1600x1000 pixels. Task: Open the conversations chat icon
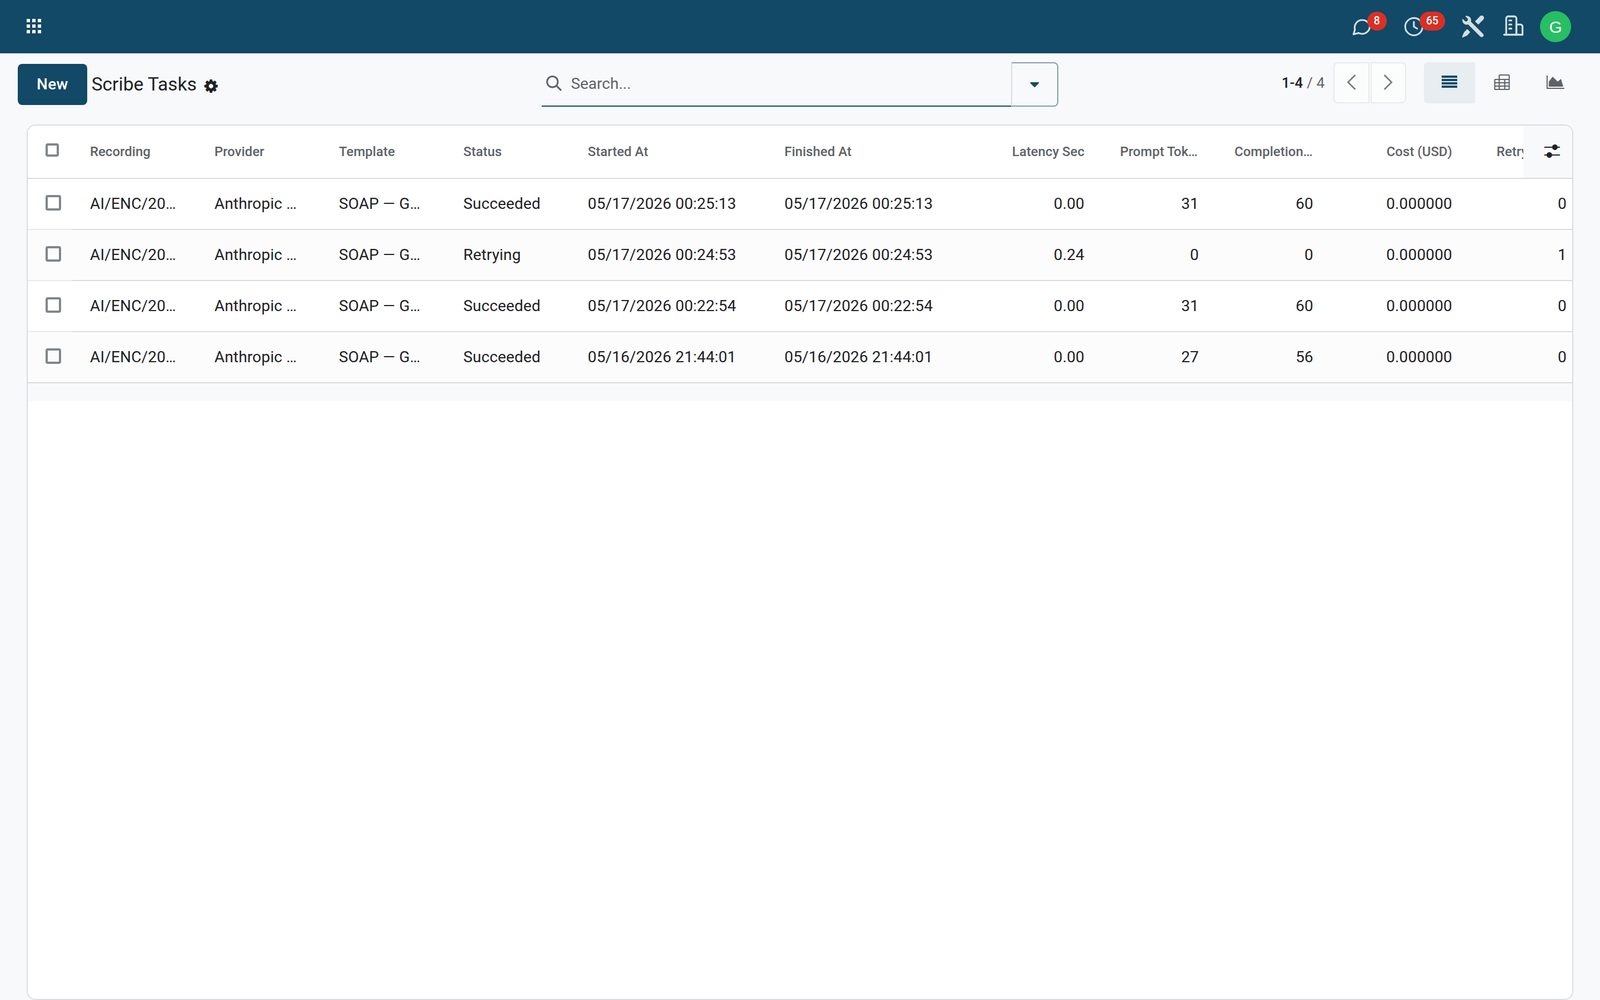click(x=1361, y=27)
